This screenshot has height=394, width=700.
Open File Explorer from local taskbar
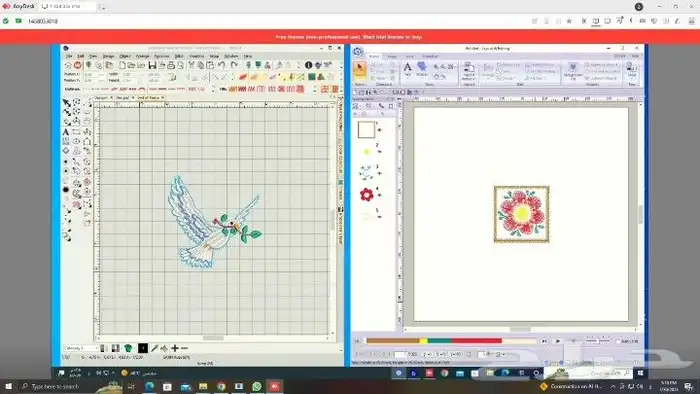(203, 386)
